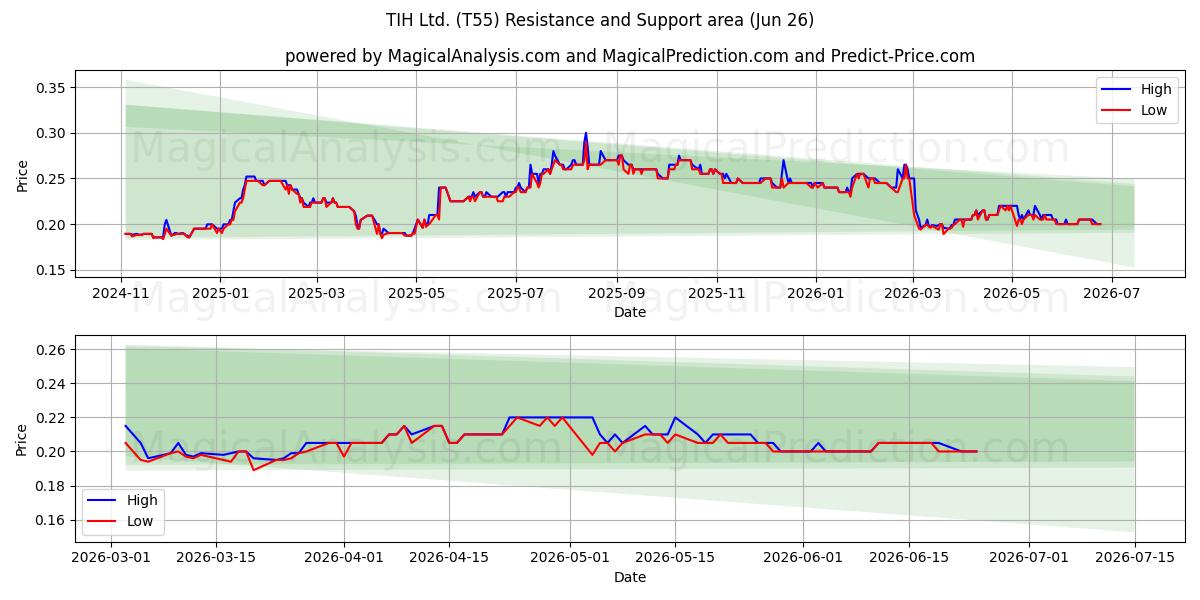Click the bottom chart y-axis label '0.24'
The width and height of the screenshot is (1200, 600).
50,384
